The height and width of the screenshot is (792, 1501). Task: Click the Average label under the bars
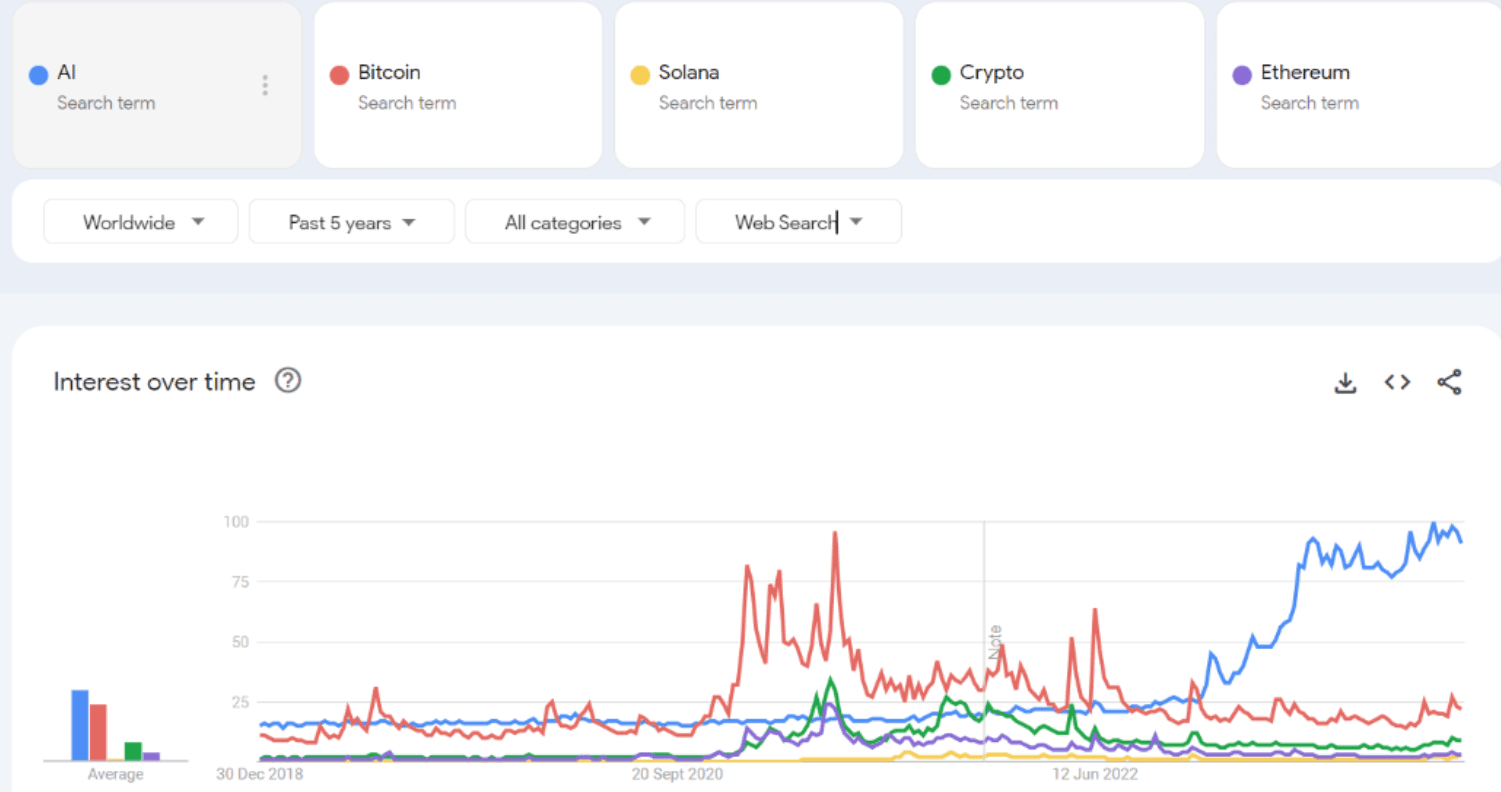point(116,775)
